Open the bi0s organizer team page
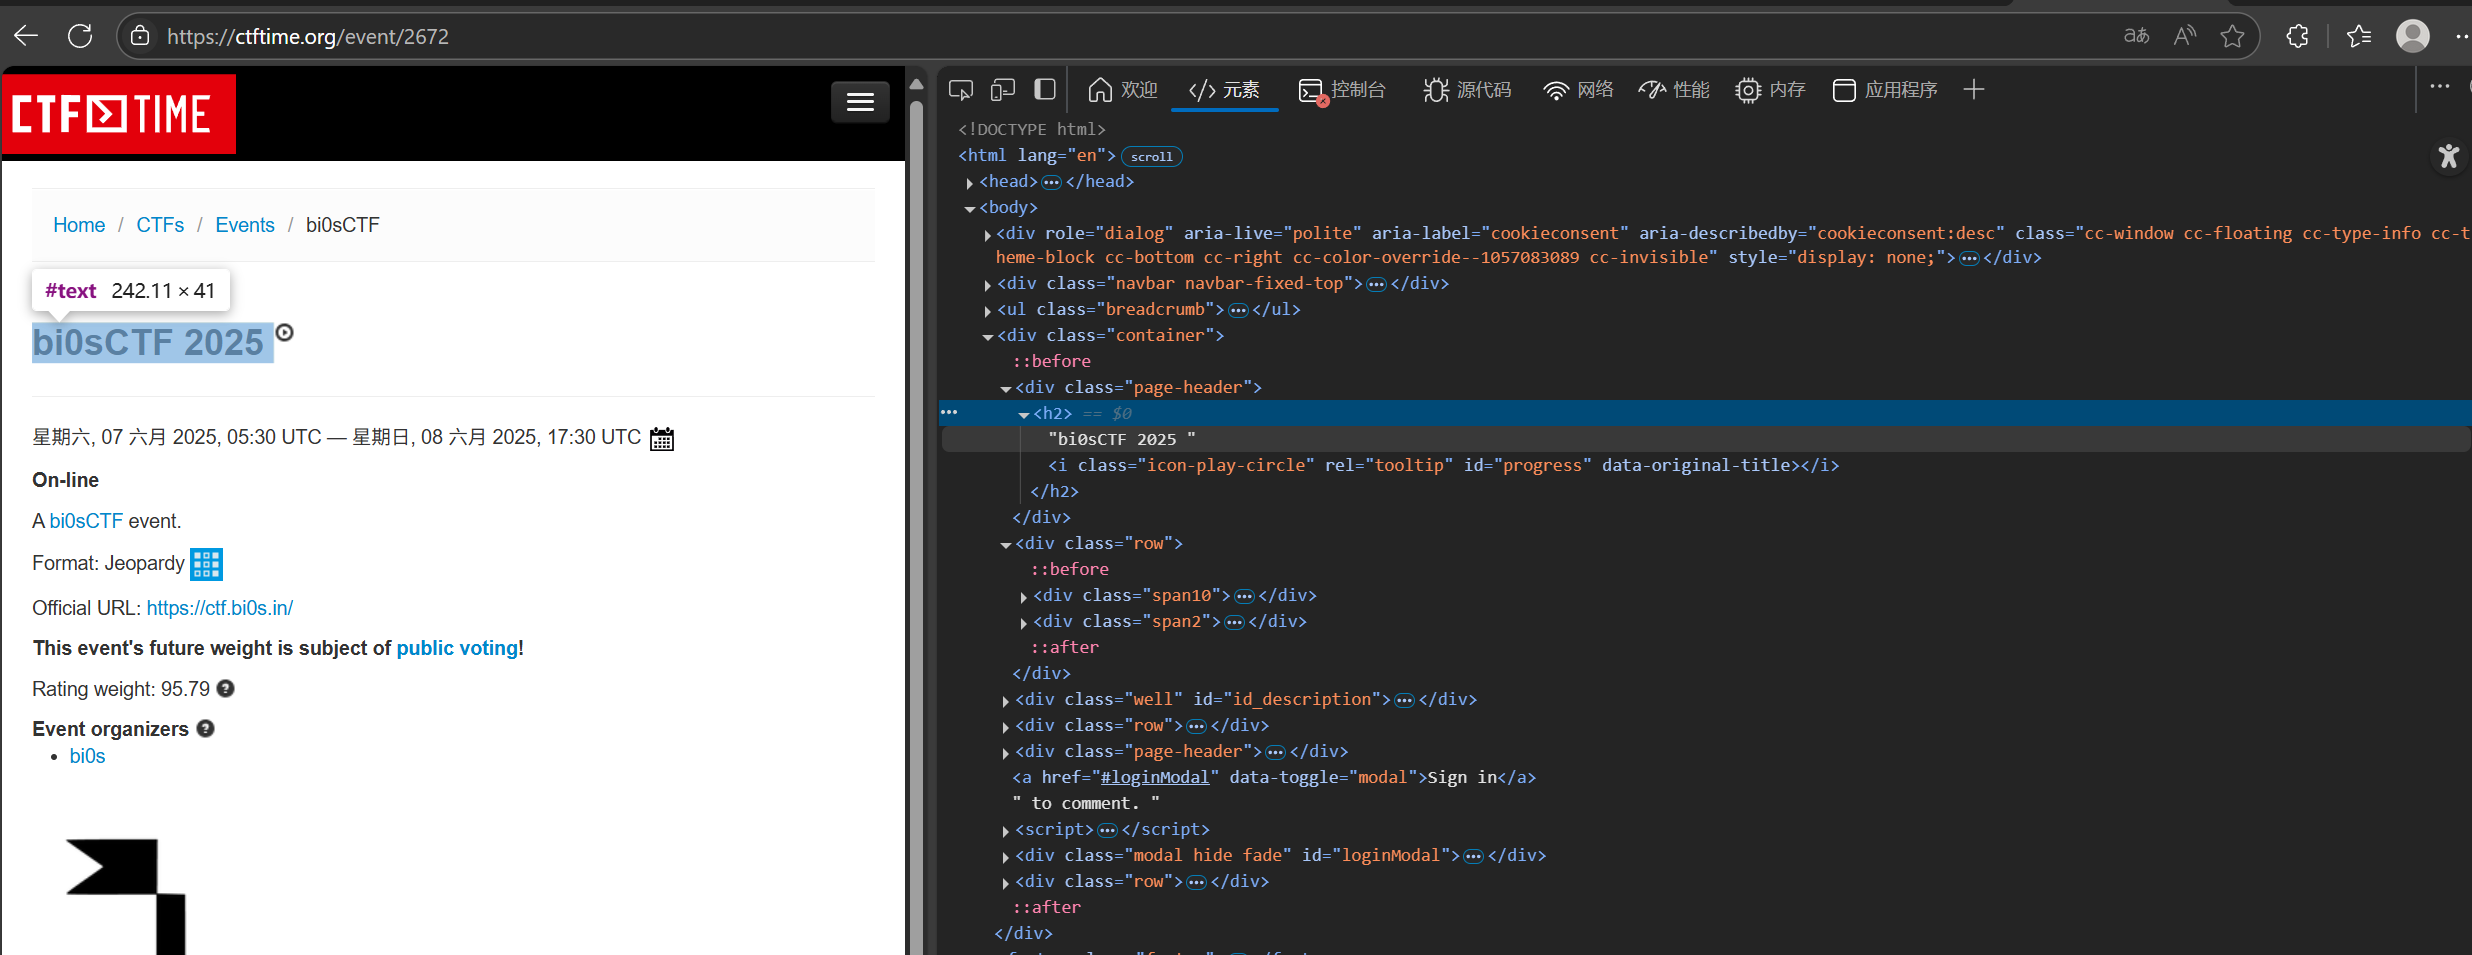The image size is (2472, 955). [x=87, y=756]
